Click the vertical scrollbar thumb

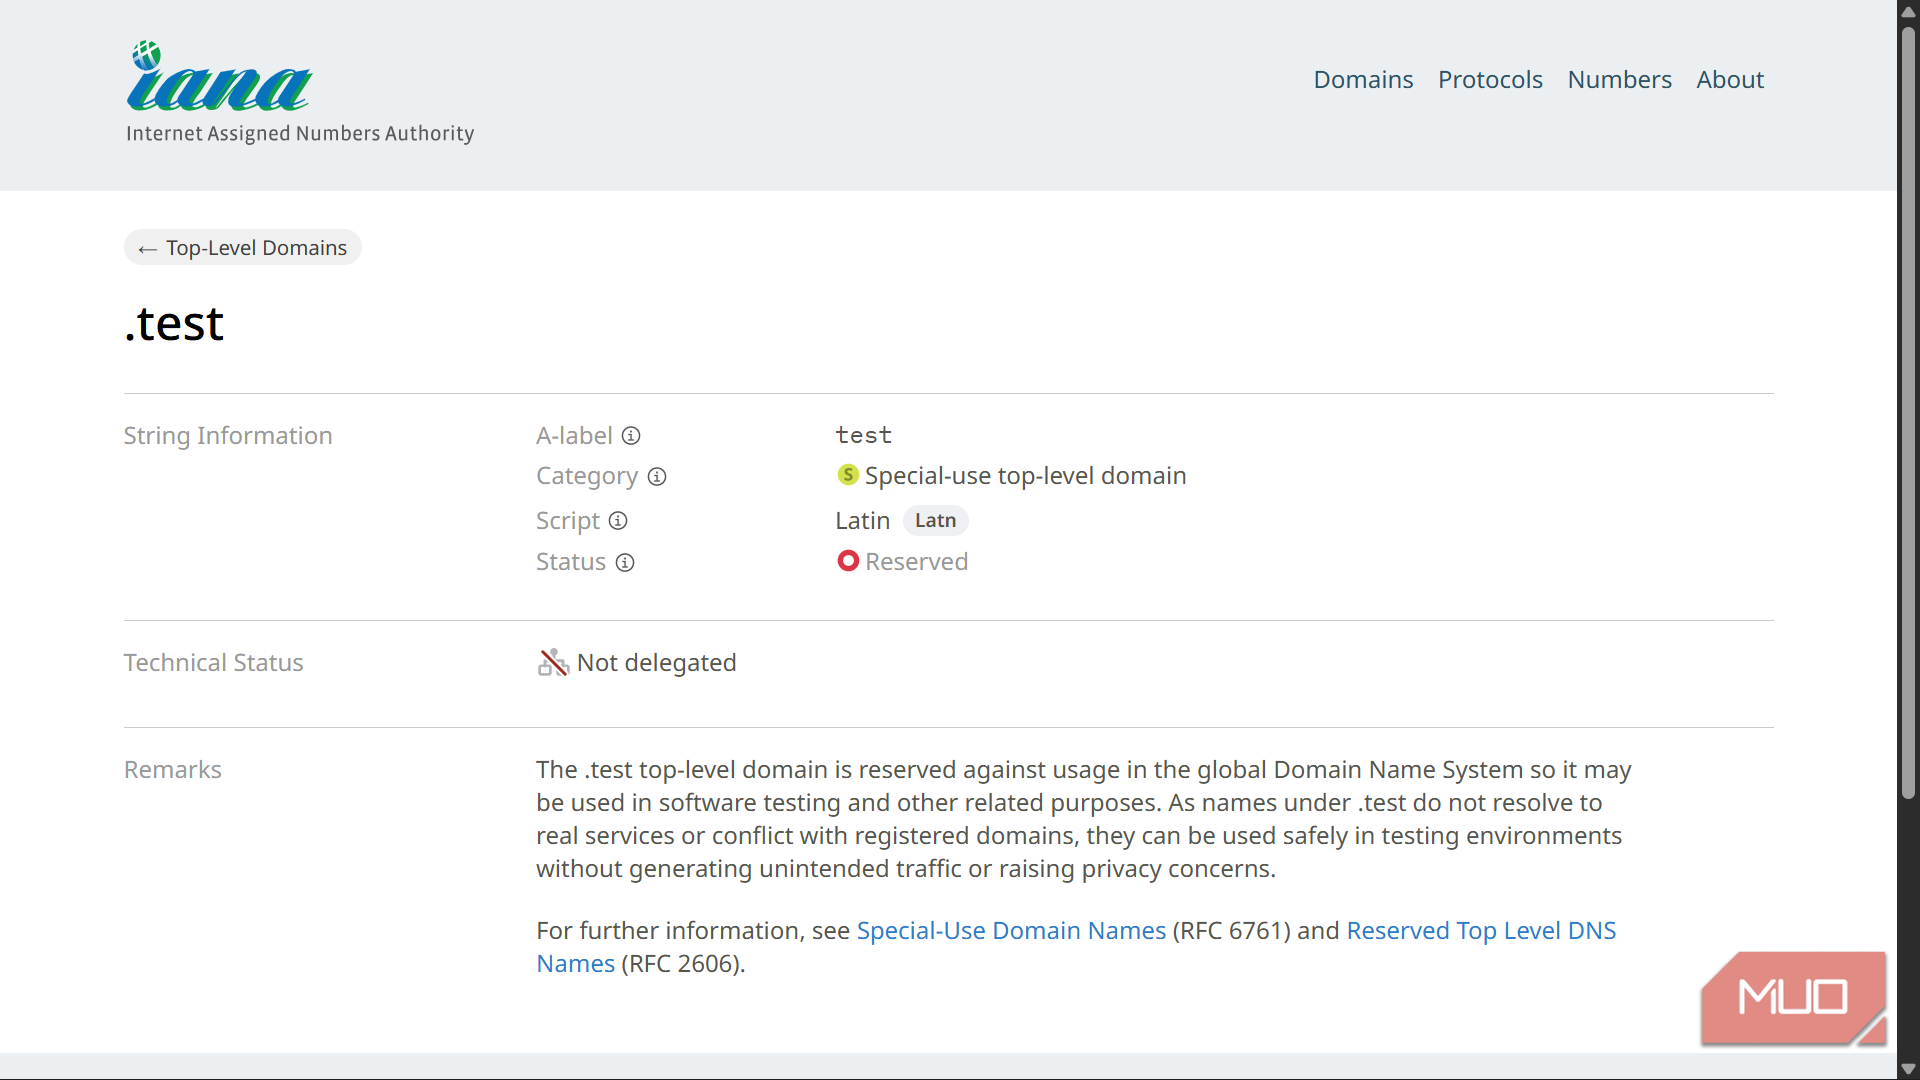click(1908, 412)
